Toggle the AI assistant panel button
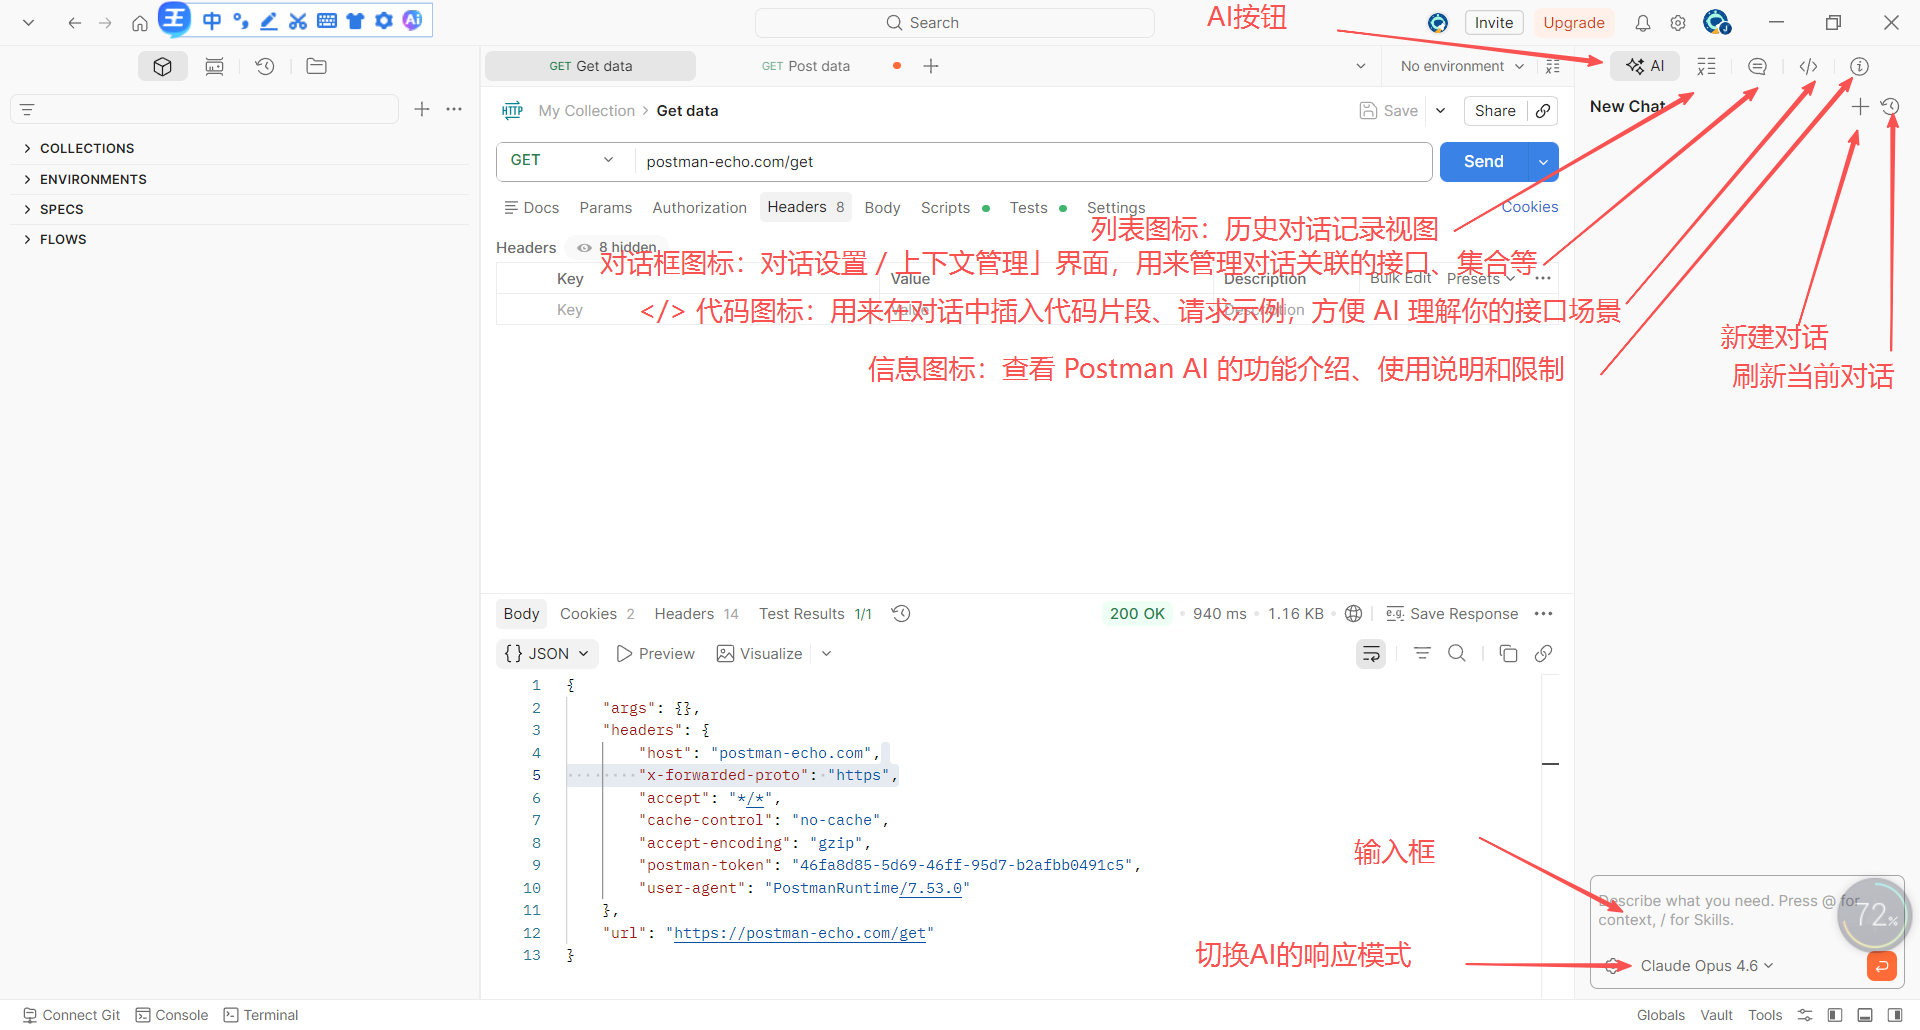Viewport: 1920px width, 1030px height. (x=1645, y=66)
